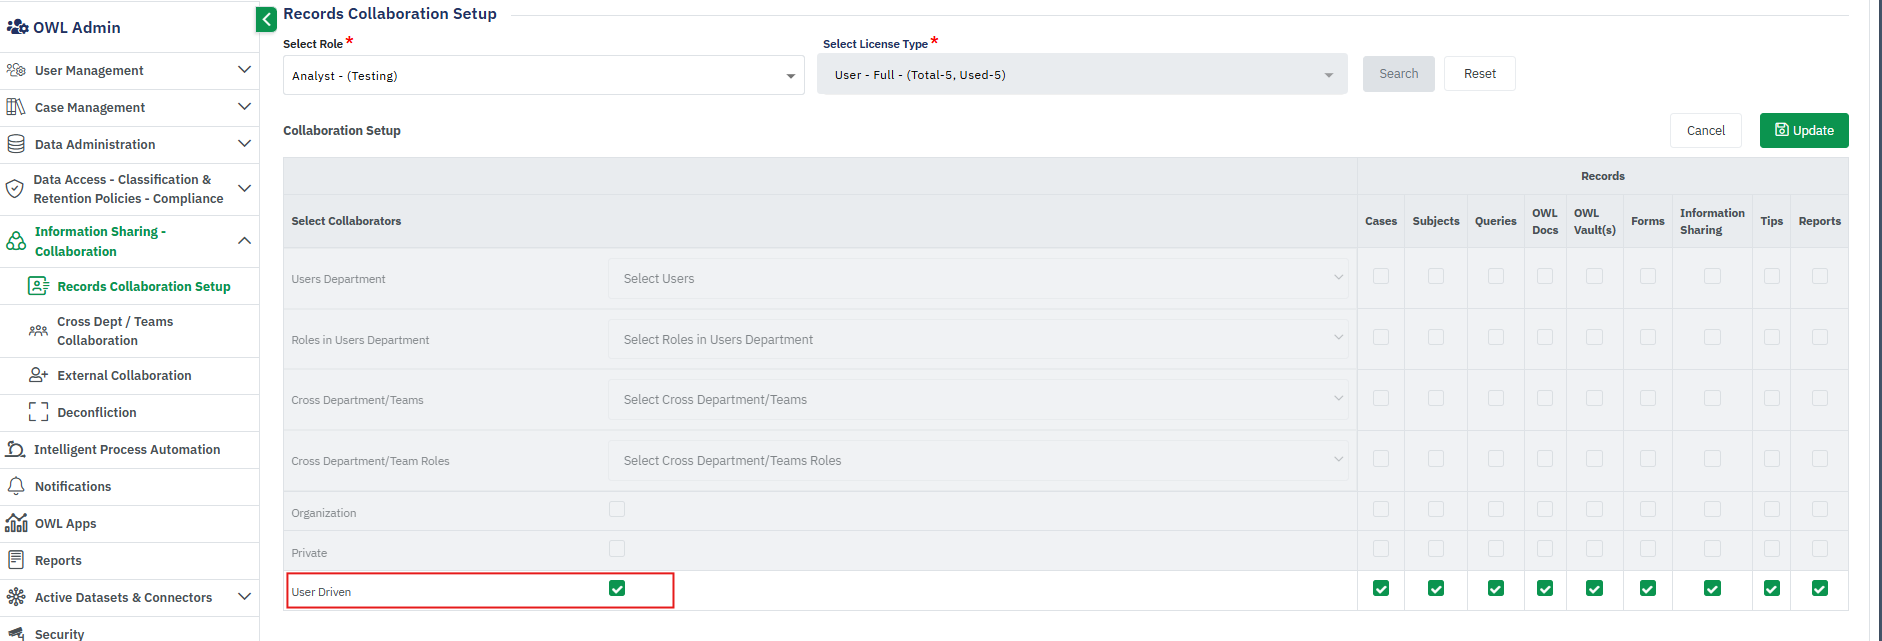Click the green Update button

pyautogui.click(x=1803, y=130)
